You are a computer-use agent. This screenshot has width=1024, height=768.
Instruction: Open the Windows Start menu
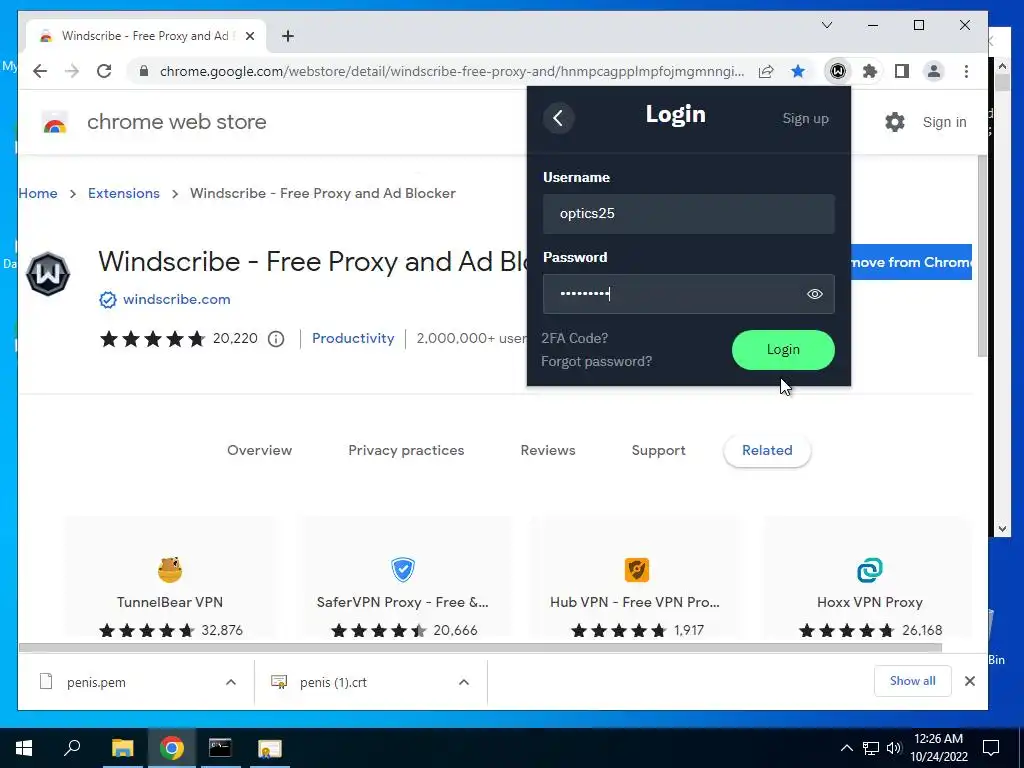24,748
